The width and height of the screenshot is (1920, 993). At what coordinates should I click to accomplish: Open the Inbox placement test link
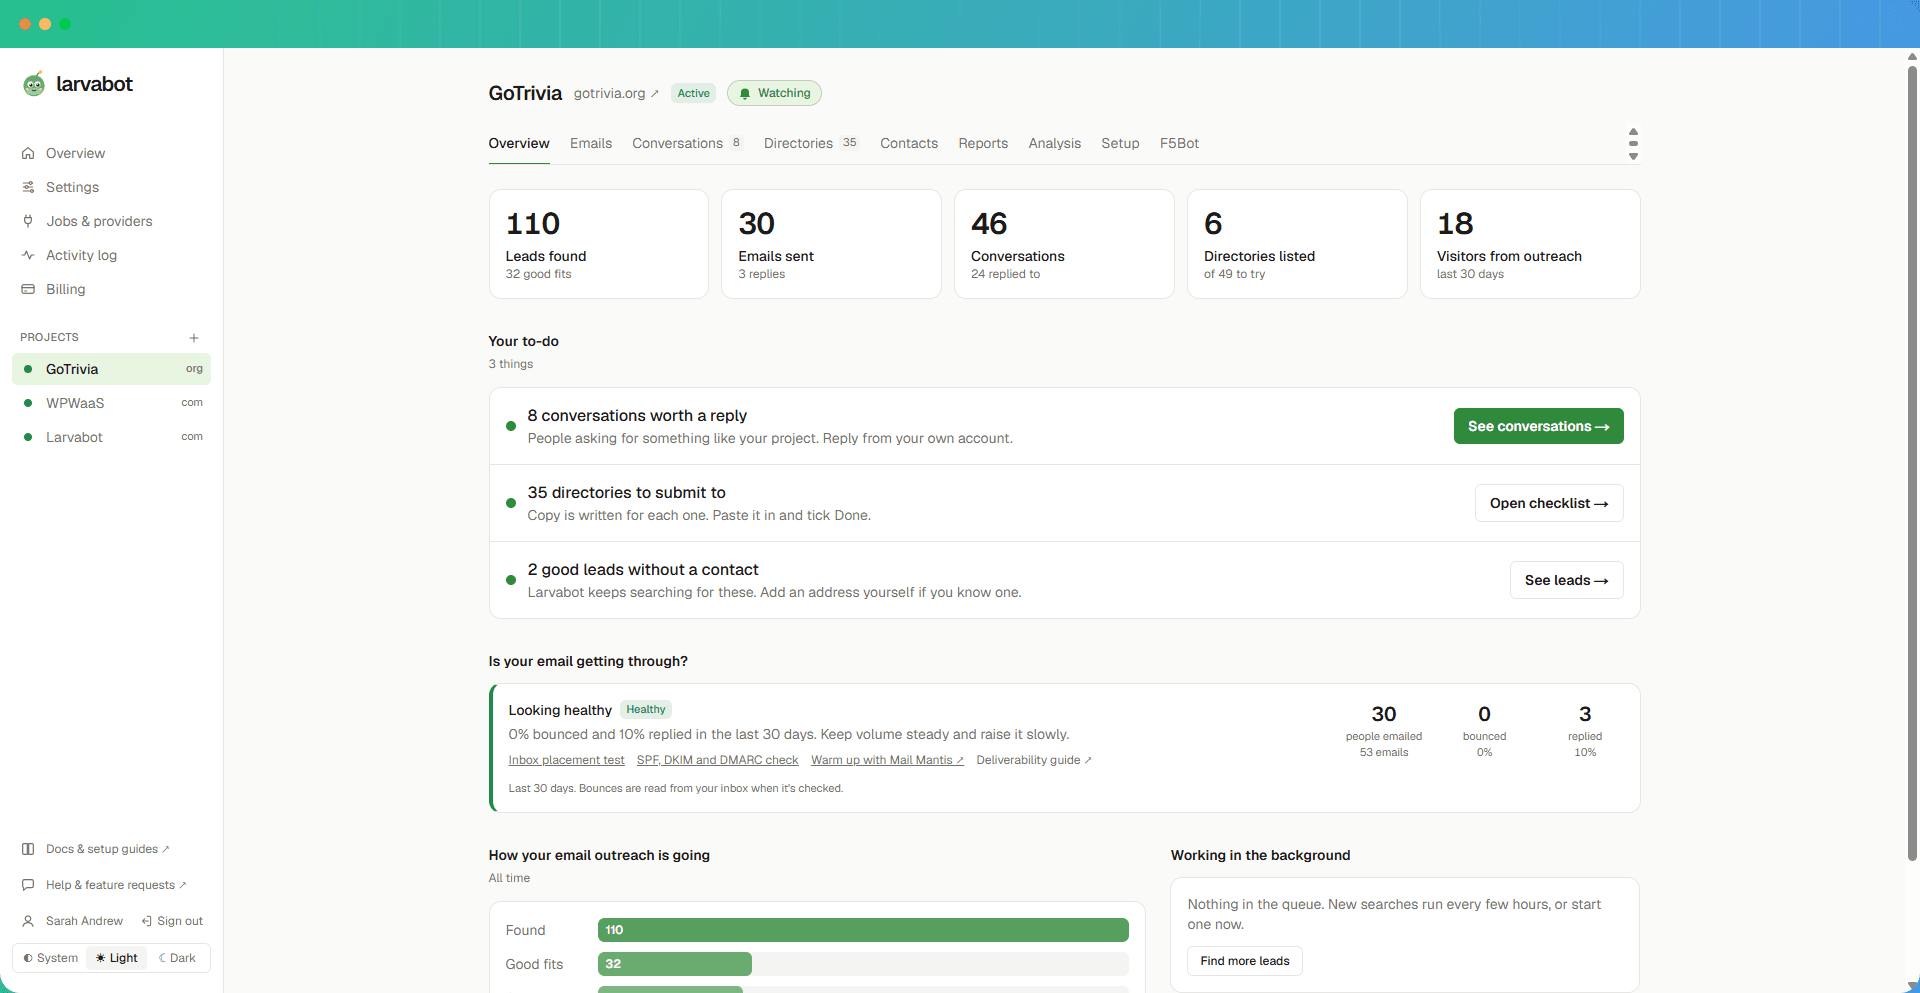(566, 760)
